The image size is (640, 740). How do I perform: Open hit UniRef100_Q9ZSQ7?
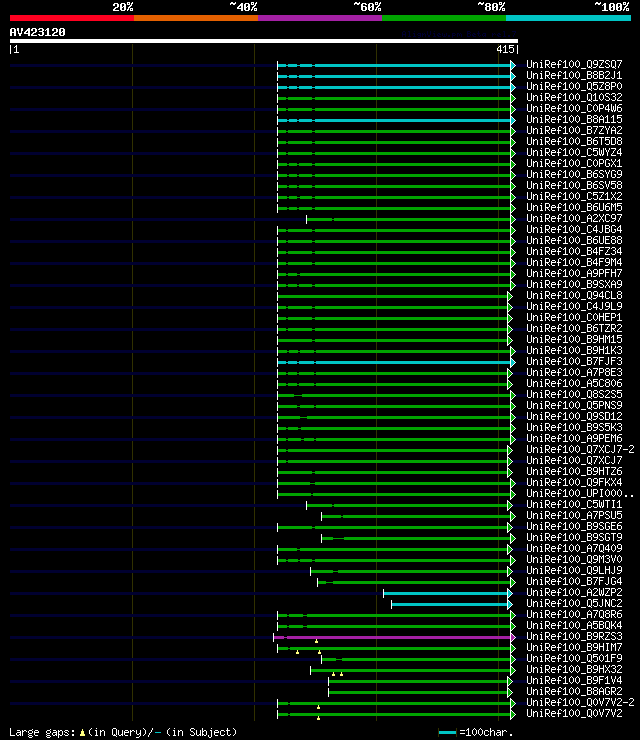pyautogui.click(x=574, y=64)
